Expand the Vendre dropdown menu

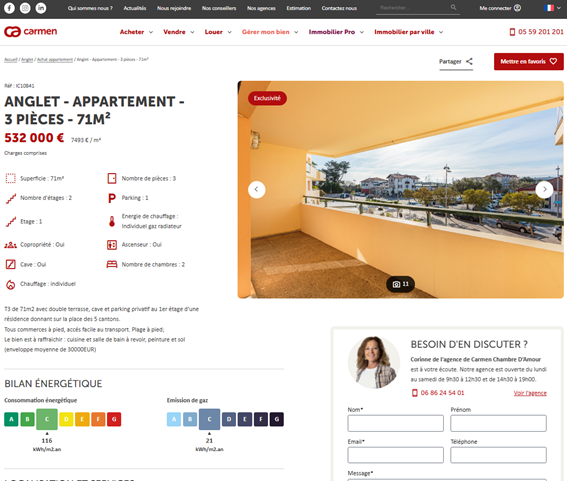179,32
